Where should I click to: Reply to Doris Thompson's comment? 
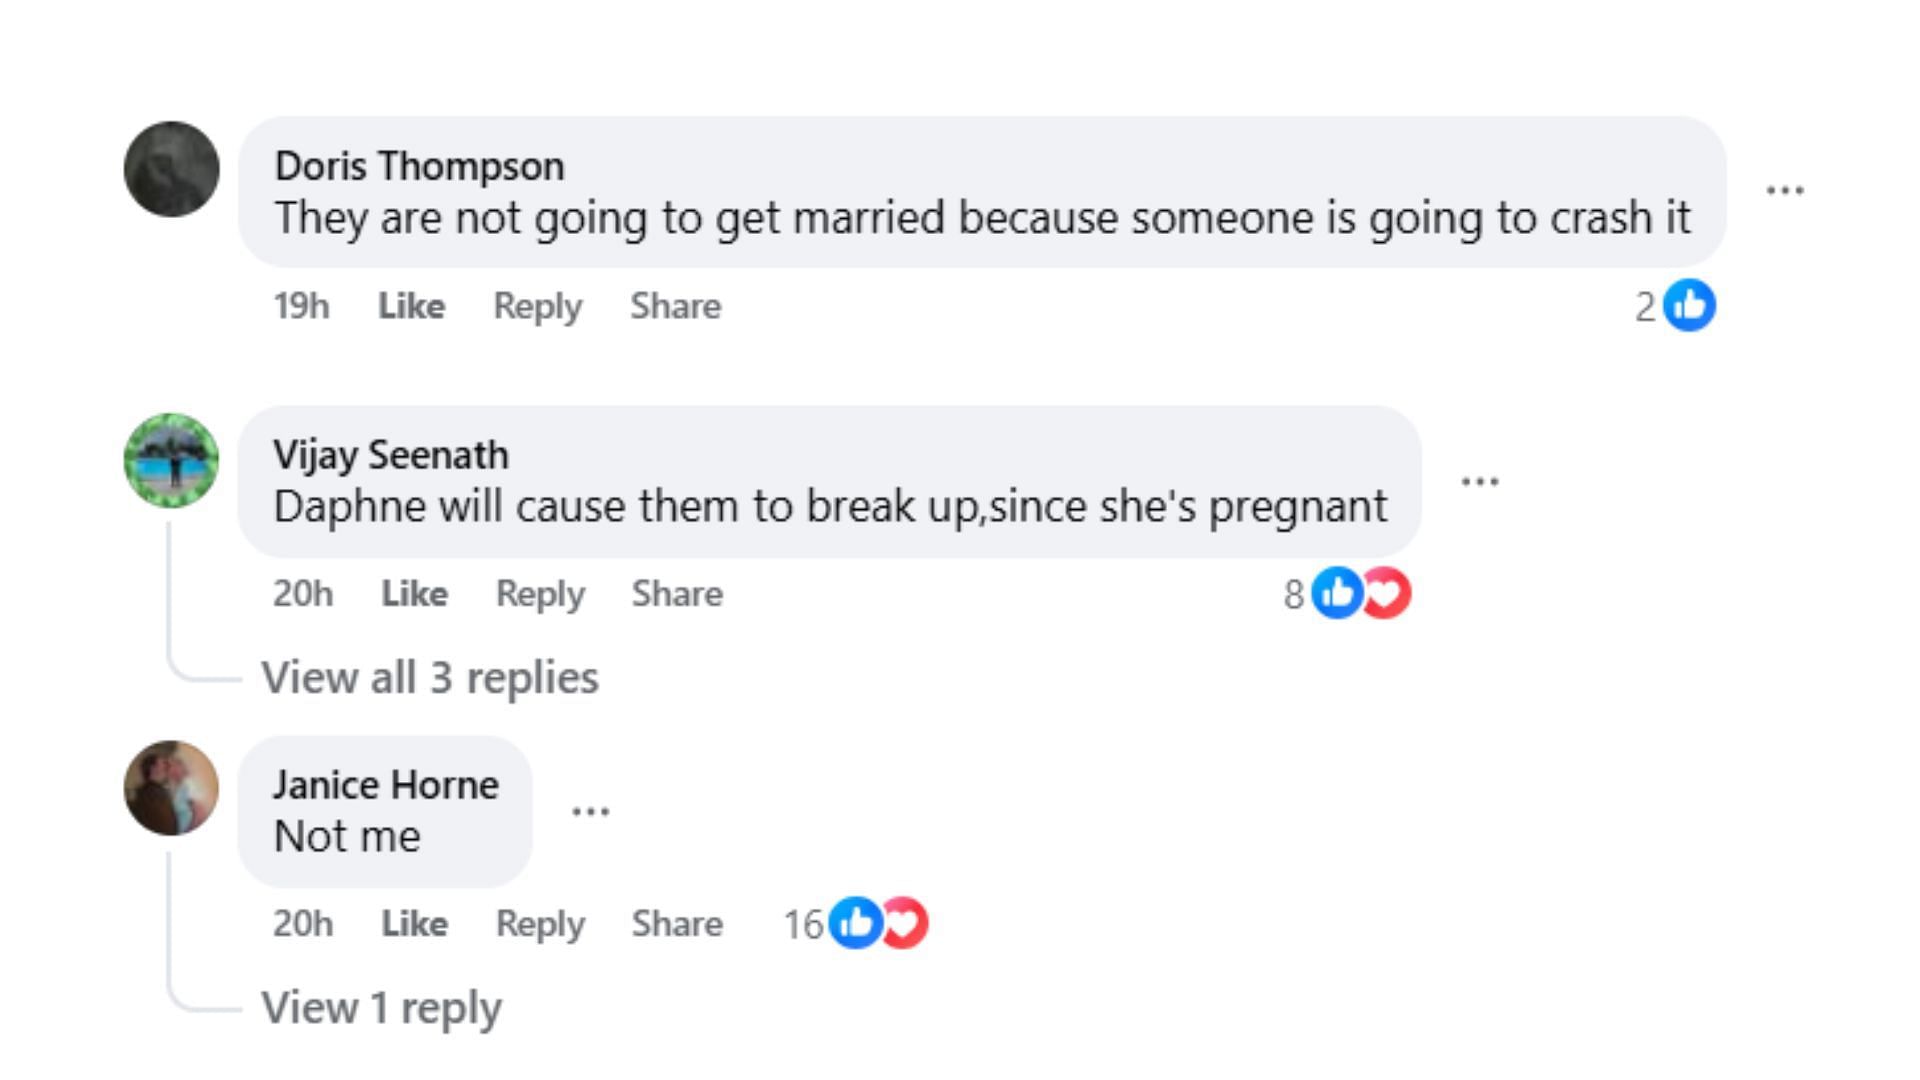[x=537, y=306]
